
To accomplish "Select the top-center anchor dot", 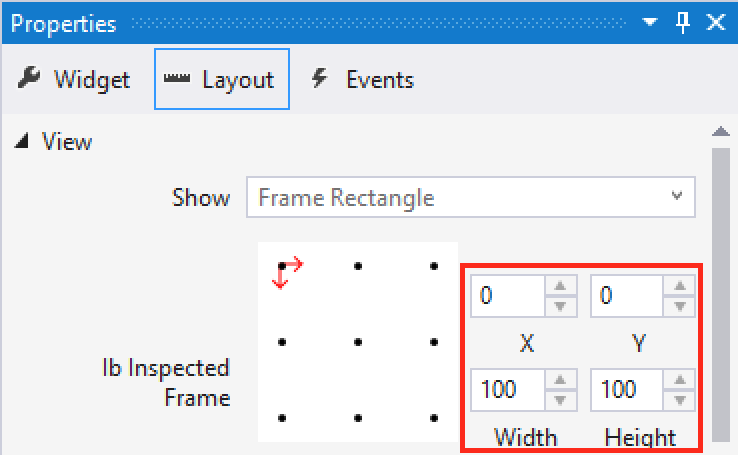I will tap(358, 266).
